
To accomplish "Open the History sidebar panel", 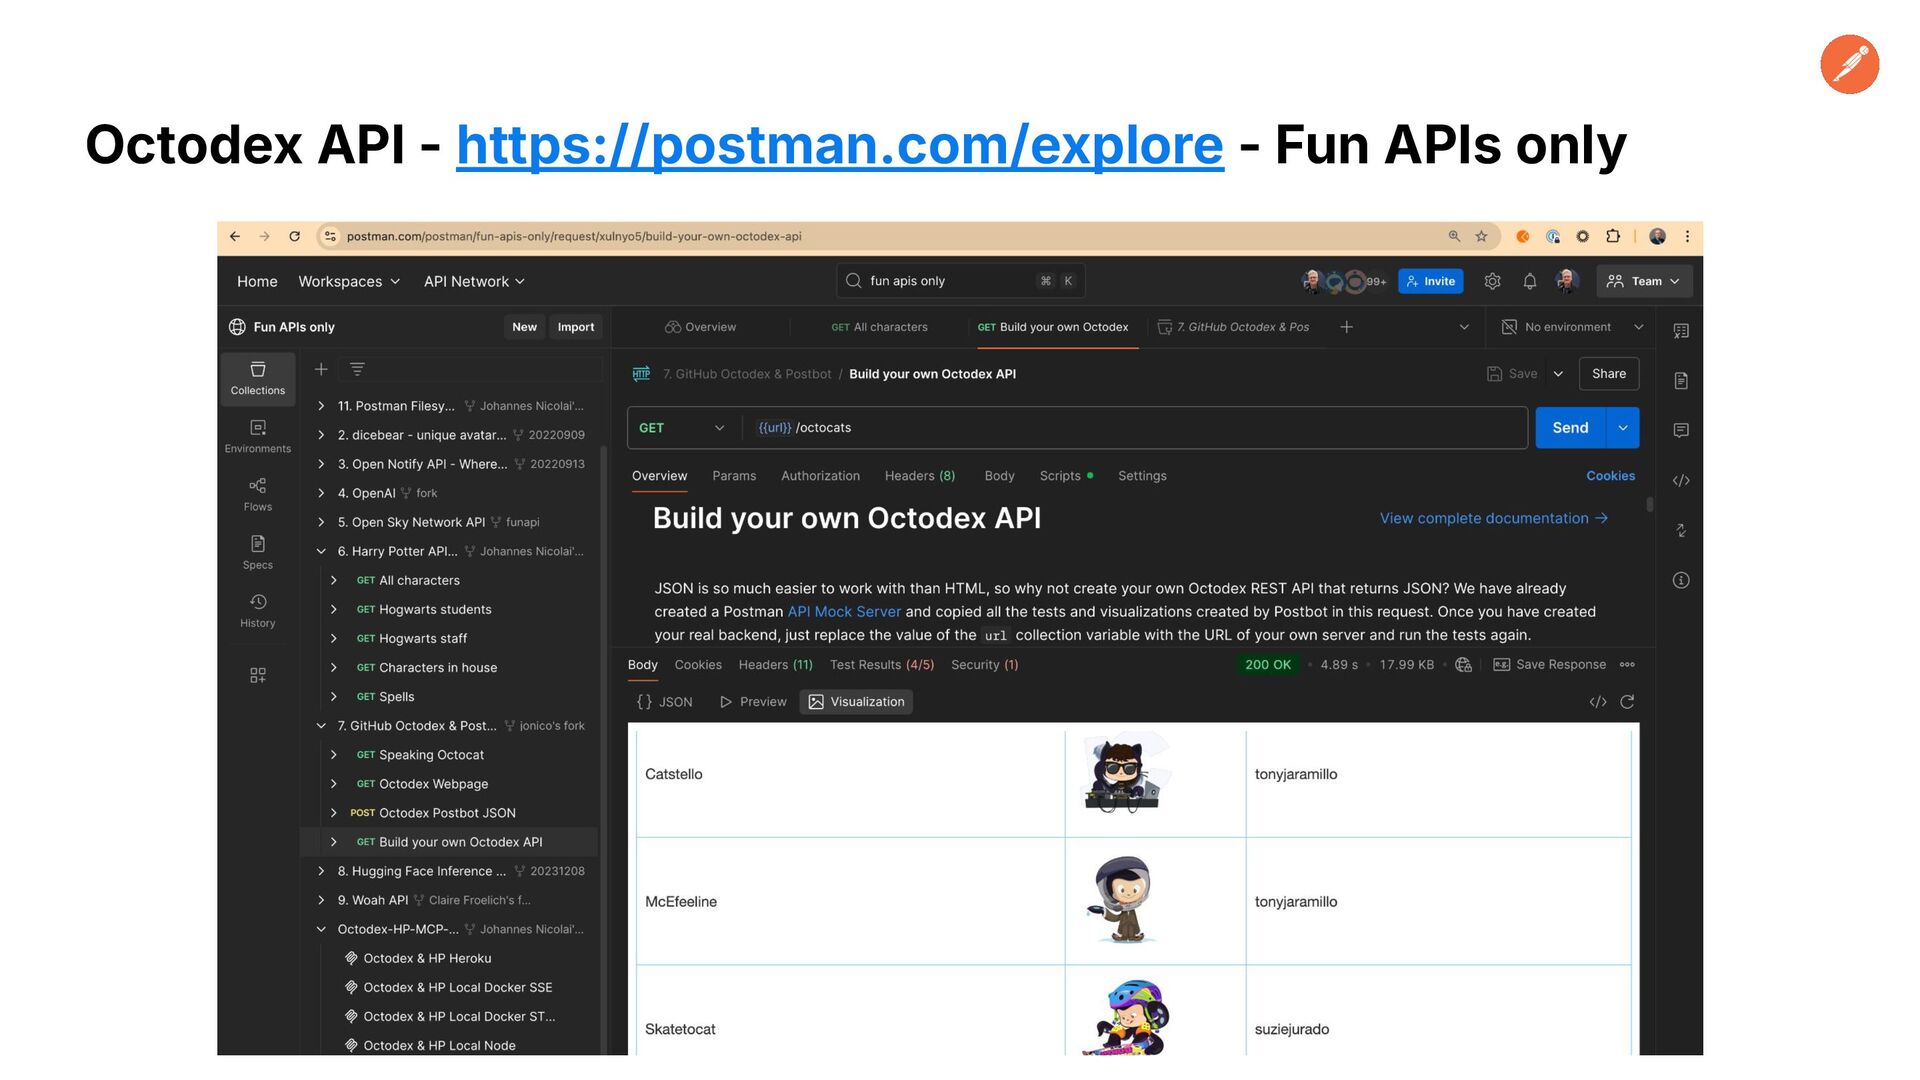I will point(258,611).
